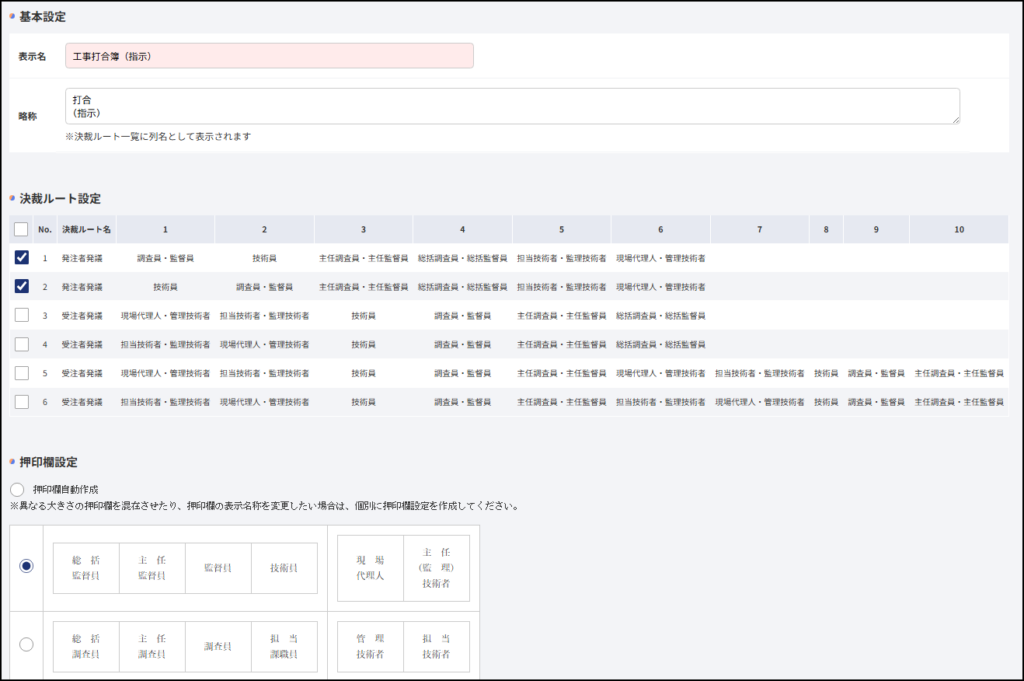
Task: Click column header 10
Action: pos(959,229)
